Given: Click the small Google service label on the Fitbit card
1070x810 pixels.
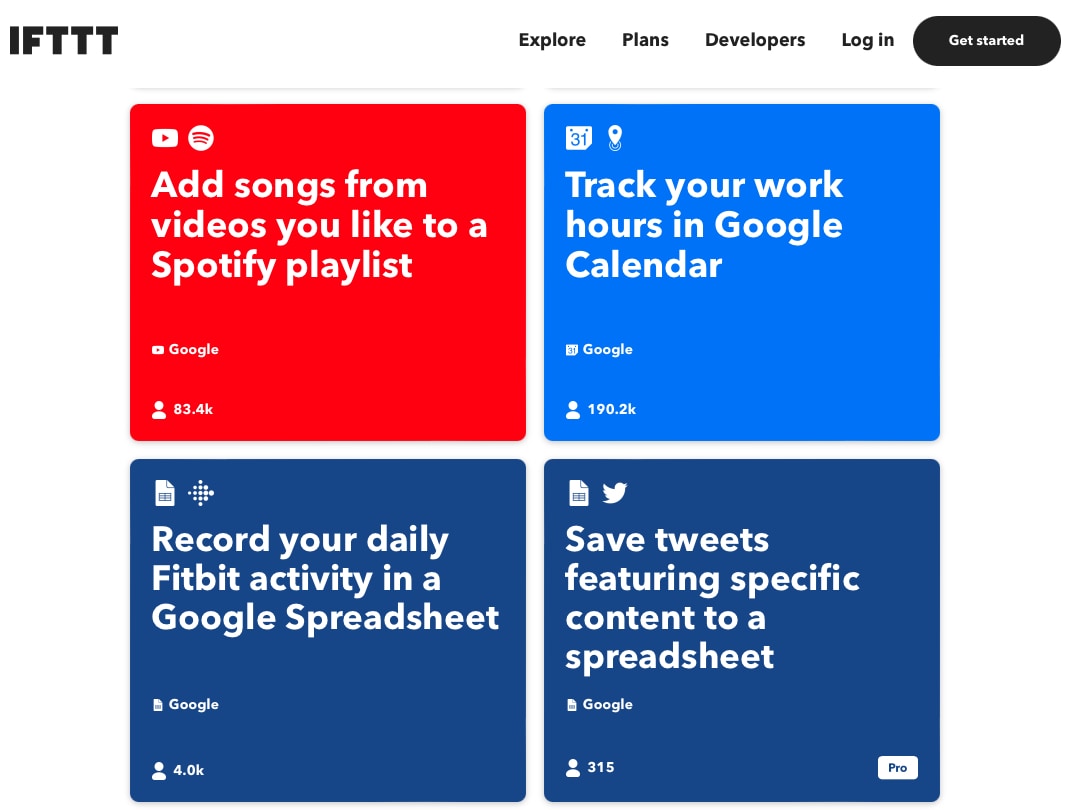Looking at the screenshot, I should [x=185, y=704].
